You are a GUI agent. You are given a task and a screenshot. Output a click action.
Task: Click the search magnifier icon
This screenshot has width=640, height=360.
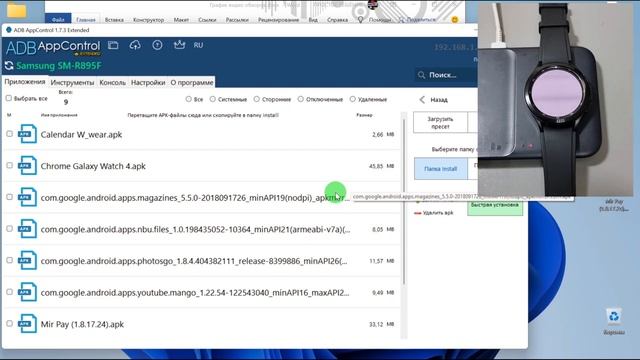tap(422, 75)
